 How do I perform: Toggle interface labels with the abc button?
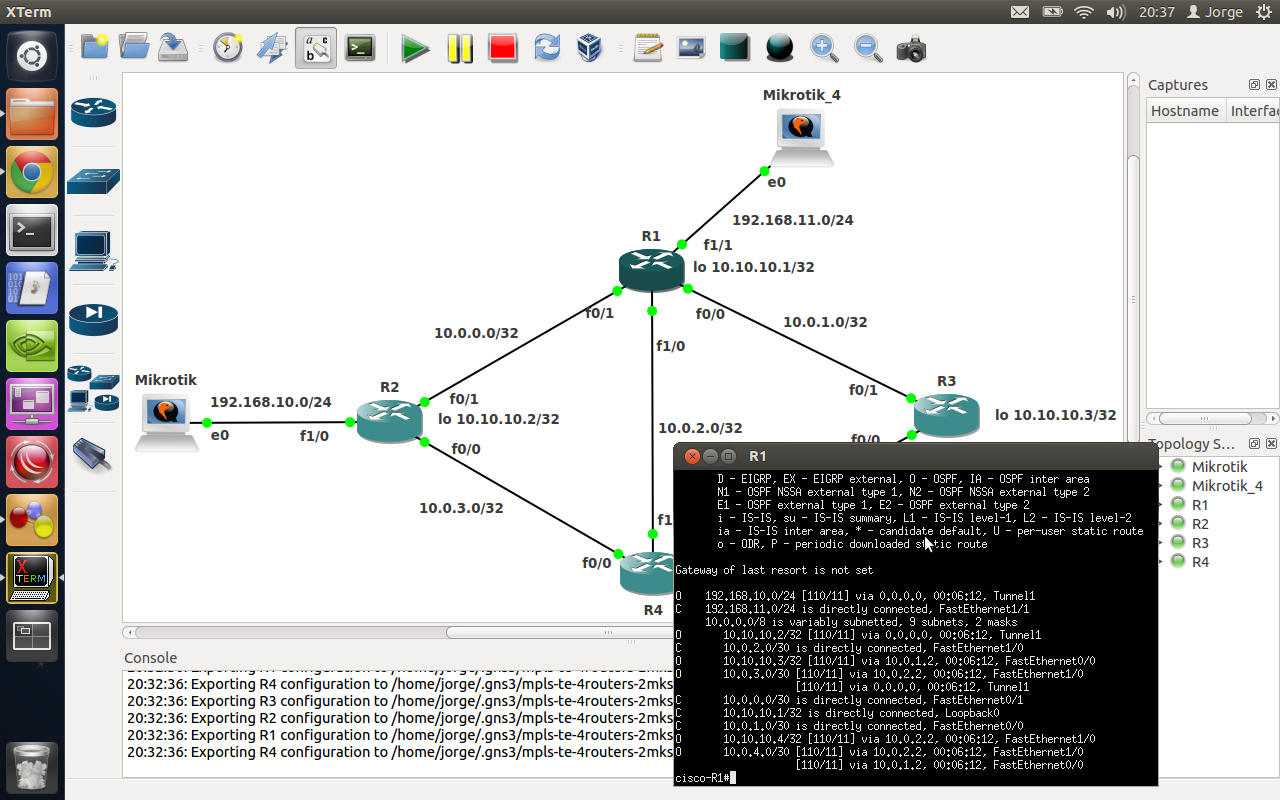click(x=316, y=48)
